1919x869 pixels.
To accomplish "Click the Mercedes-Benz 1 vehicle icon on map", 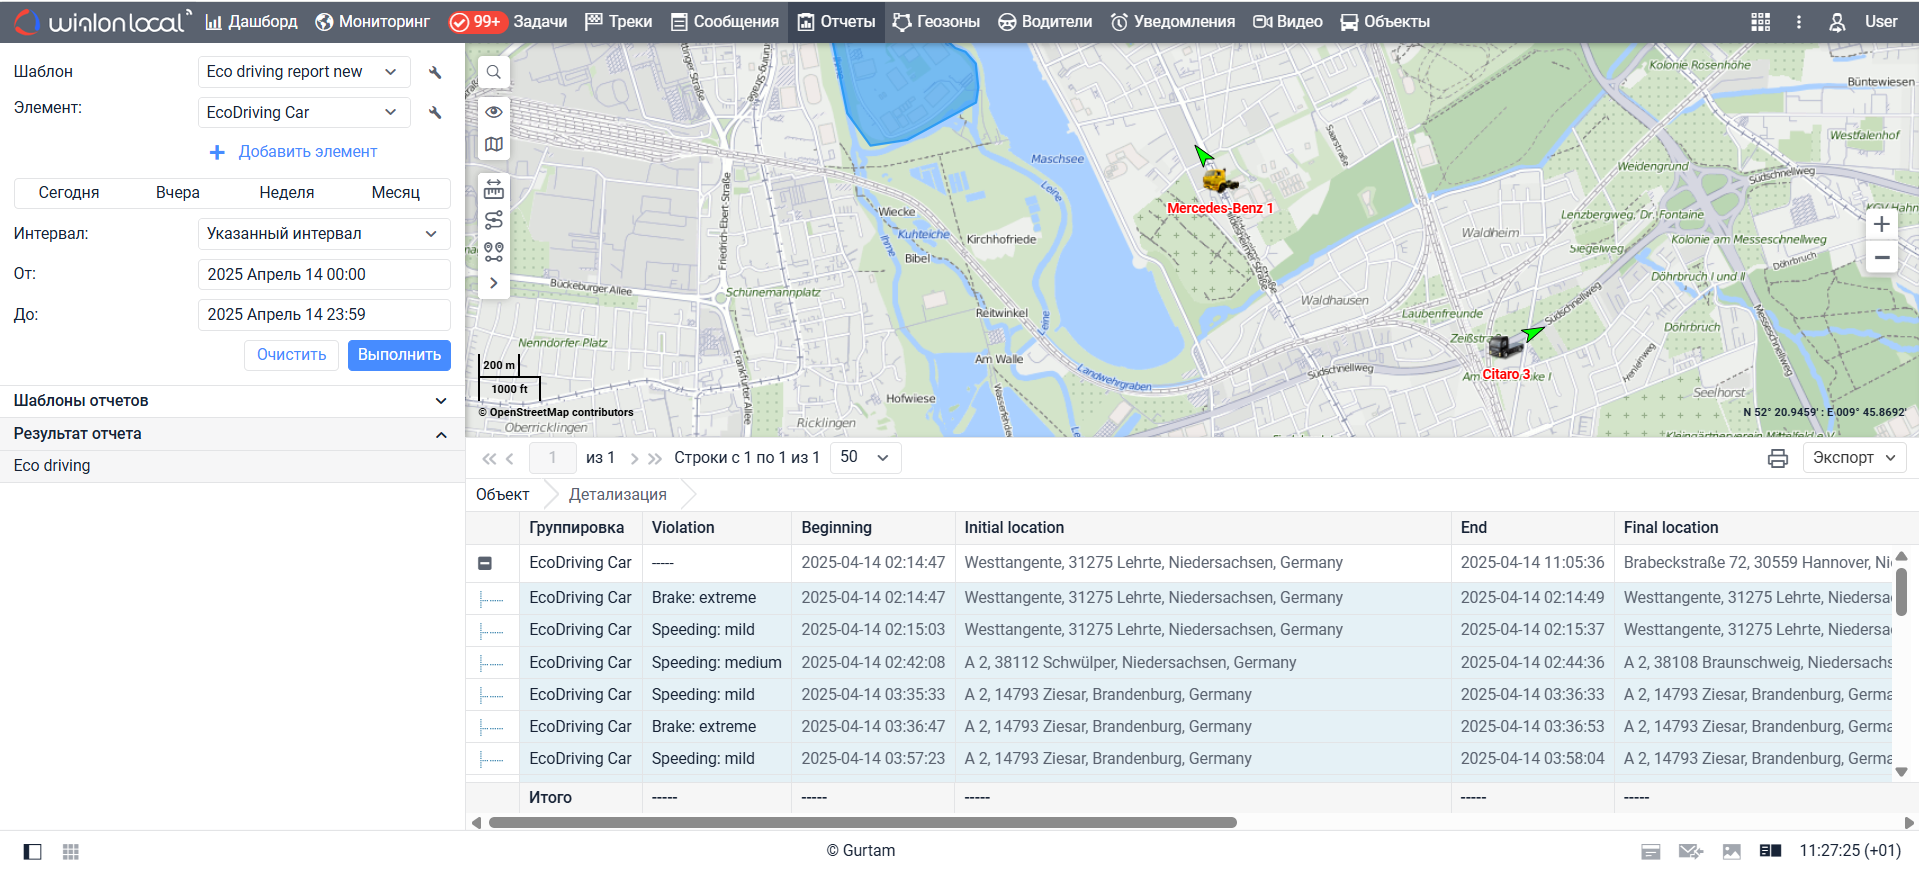I will 1219,182.
